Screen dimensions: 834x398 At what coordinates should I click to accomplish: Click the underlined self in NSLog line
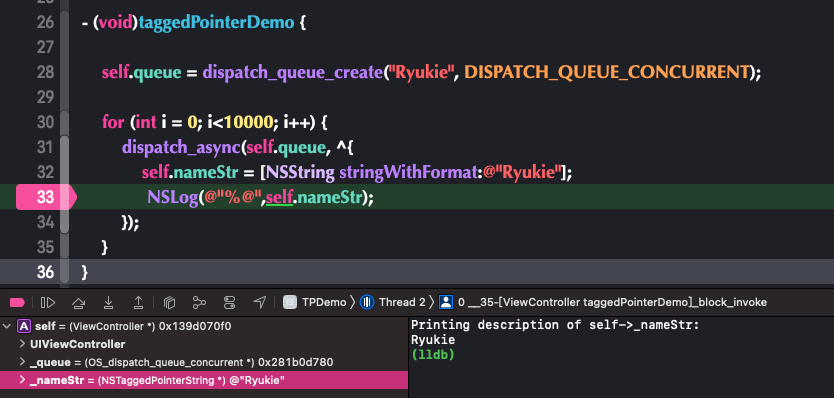(x=280, y=198)
